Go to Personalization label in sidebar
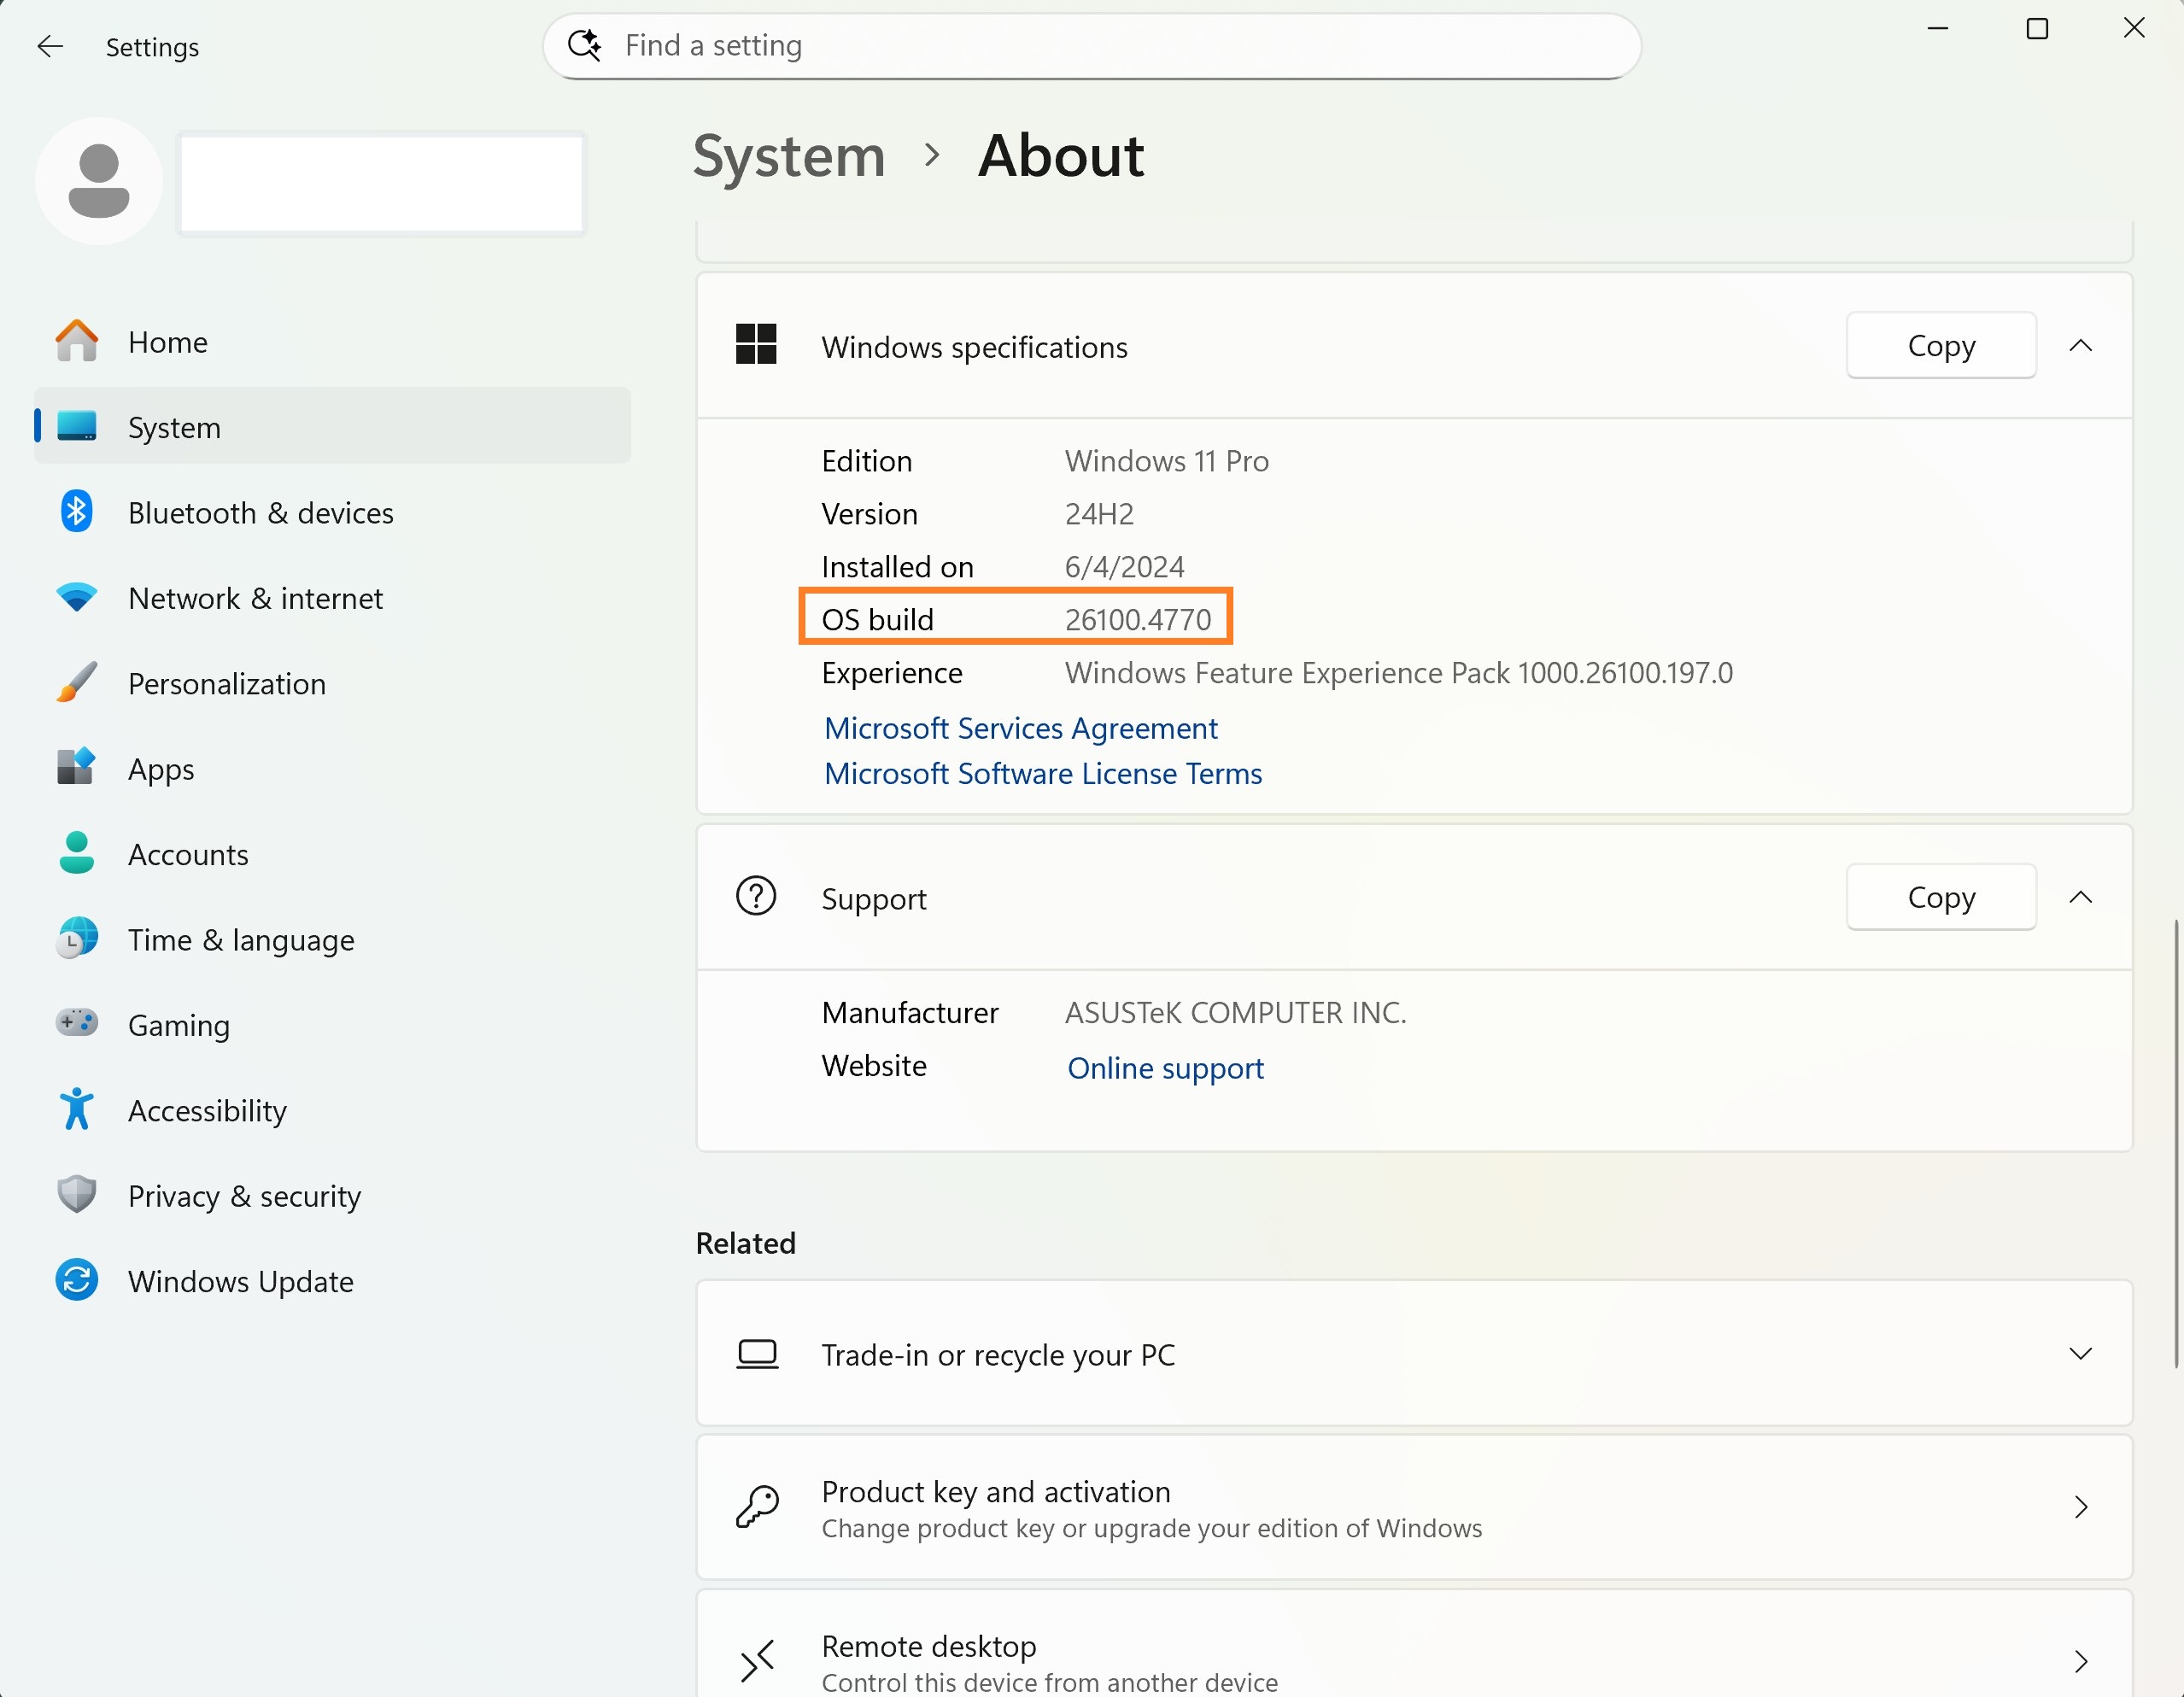This screenshot has height=1697, width=2184. [x=227, y=684]
